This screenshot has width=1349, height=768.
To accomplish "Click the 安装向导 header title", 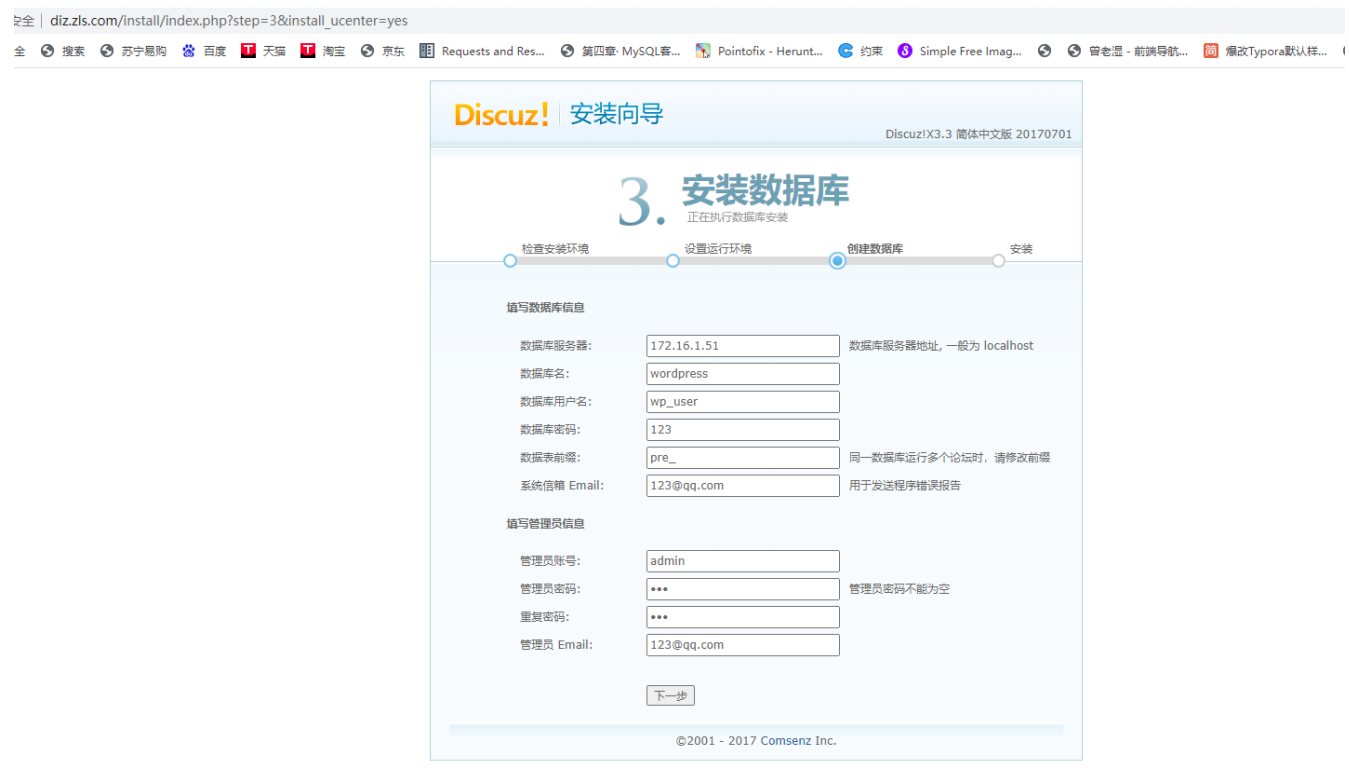I will pos(617,114).
